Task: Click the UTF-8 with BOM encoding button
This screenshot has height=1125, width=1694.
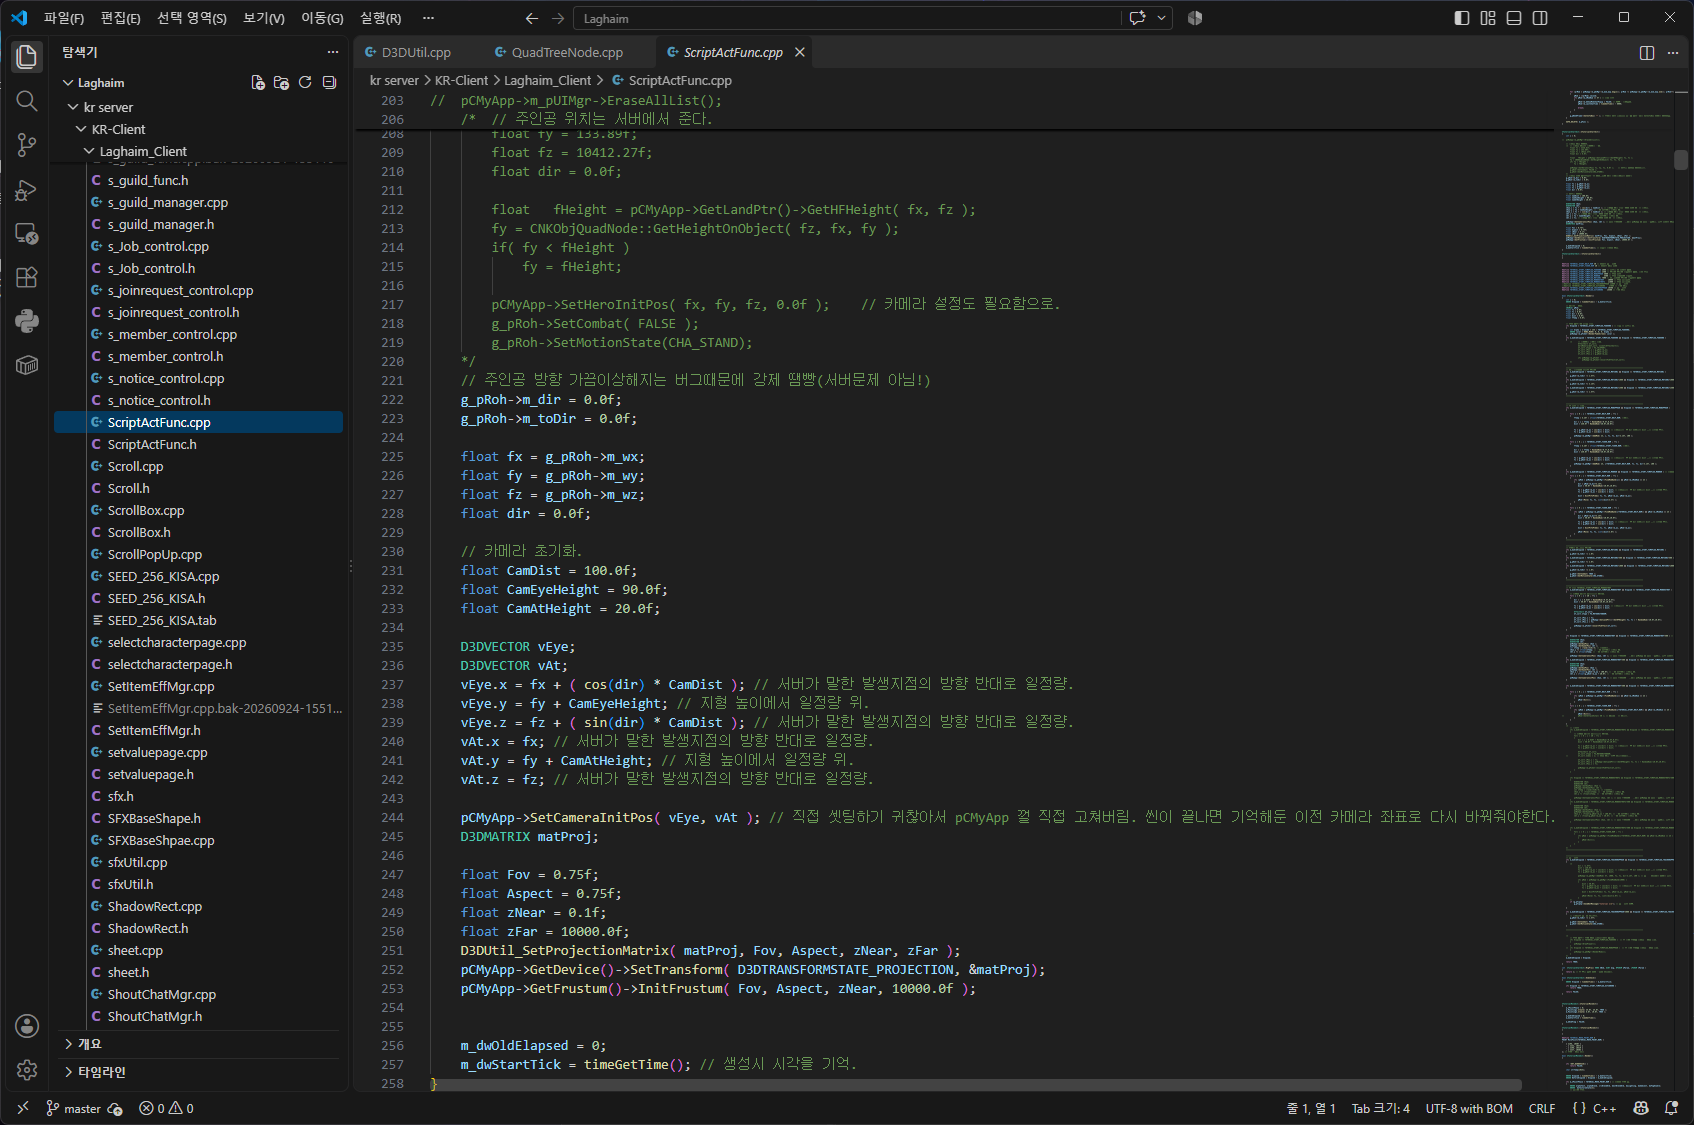Action: pyautogui.click(x=1468, y=1108)
